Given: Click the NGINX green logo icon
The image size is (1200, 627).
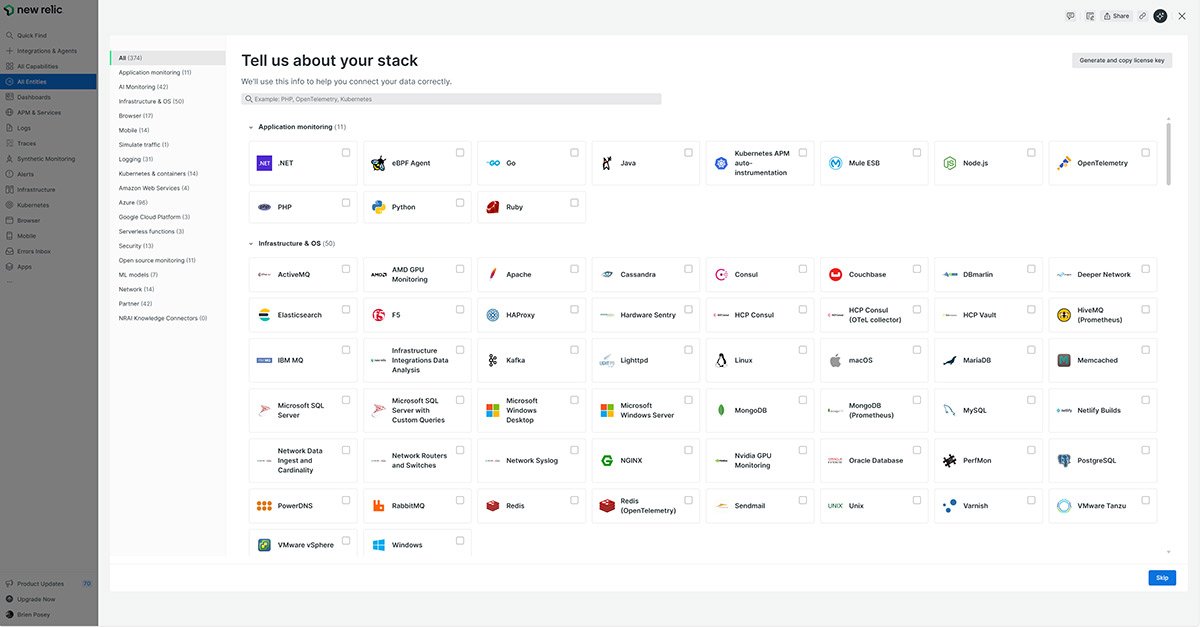Looking at the screenshot, I should pos(607,461).
